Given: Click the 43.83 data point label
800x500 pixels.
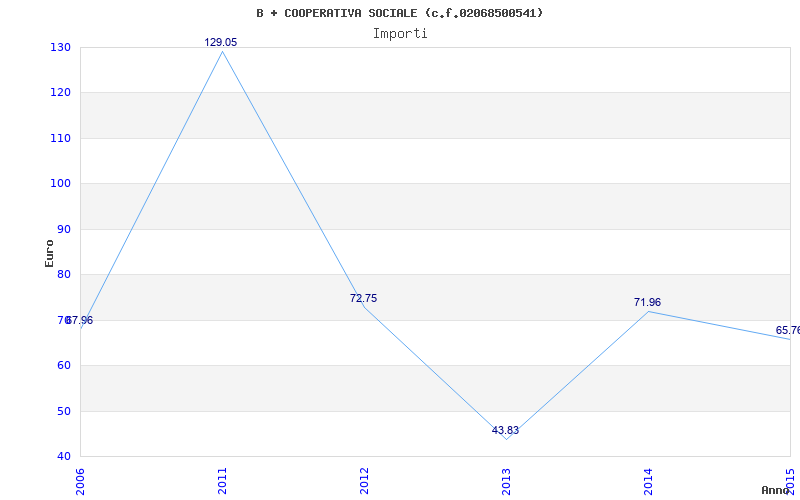Looking at the screenshot, I should (x=505, y=430).
